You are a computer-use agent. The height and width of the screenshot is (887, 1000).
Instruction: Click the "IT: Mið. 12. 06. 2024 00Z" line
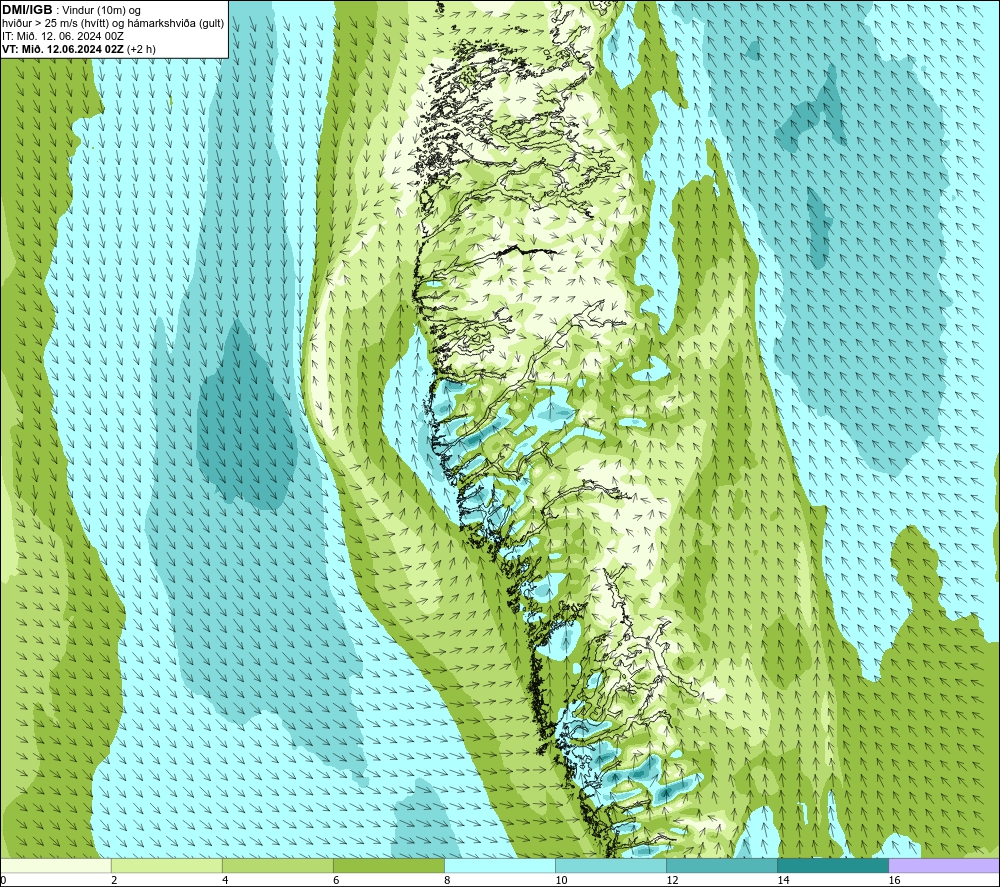coord(62,36)
